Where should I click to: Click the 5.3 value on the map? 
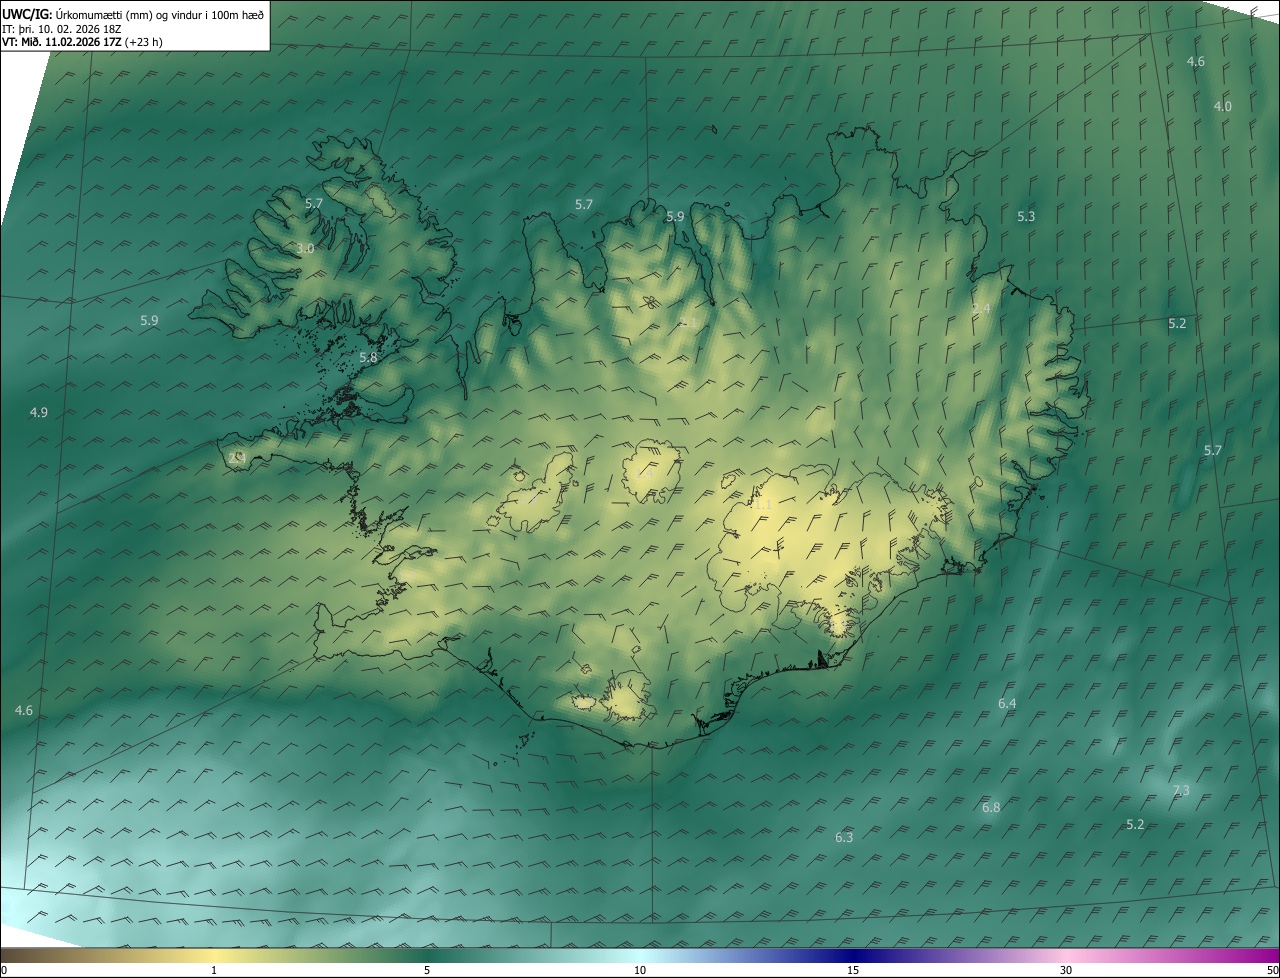1026,216
